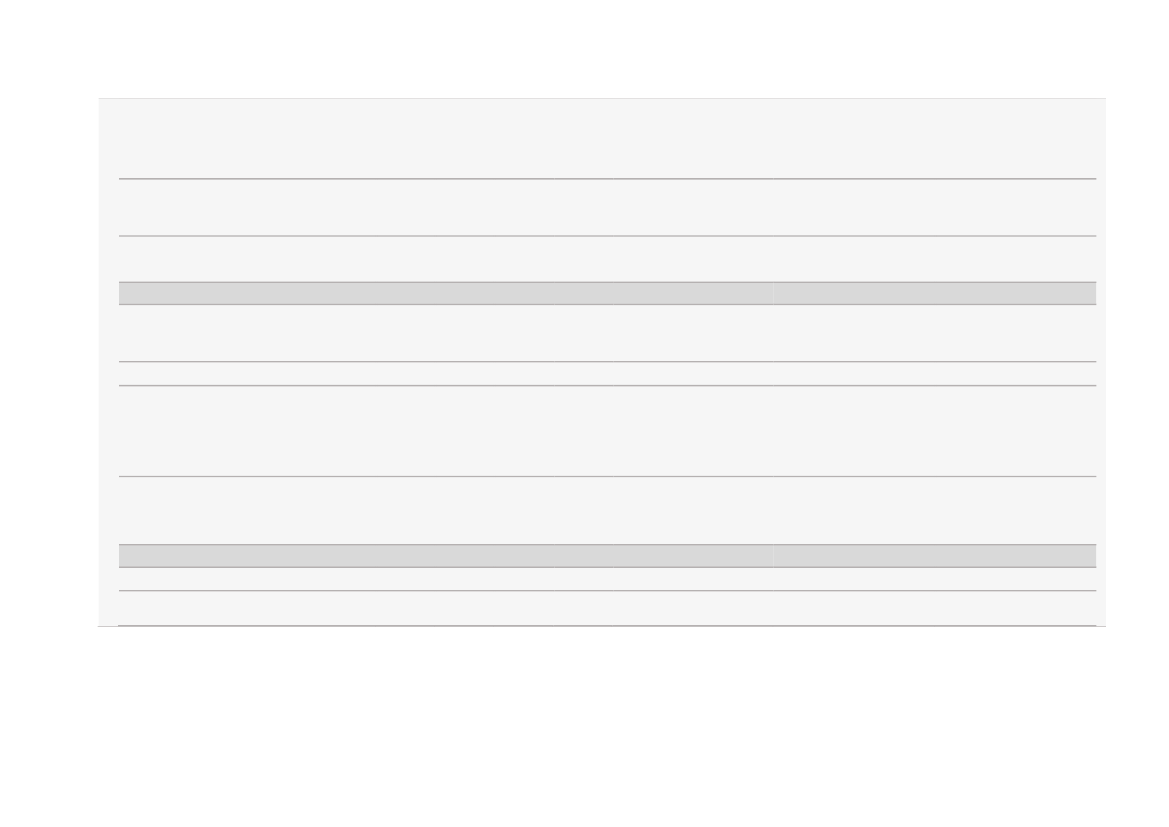Image resolution: width=1169 pixels, height=827 pixels.
Task: Click the lower dark gray shaded bar
Action: click(x=607, y=556)
